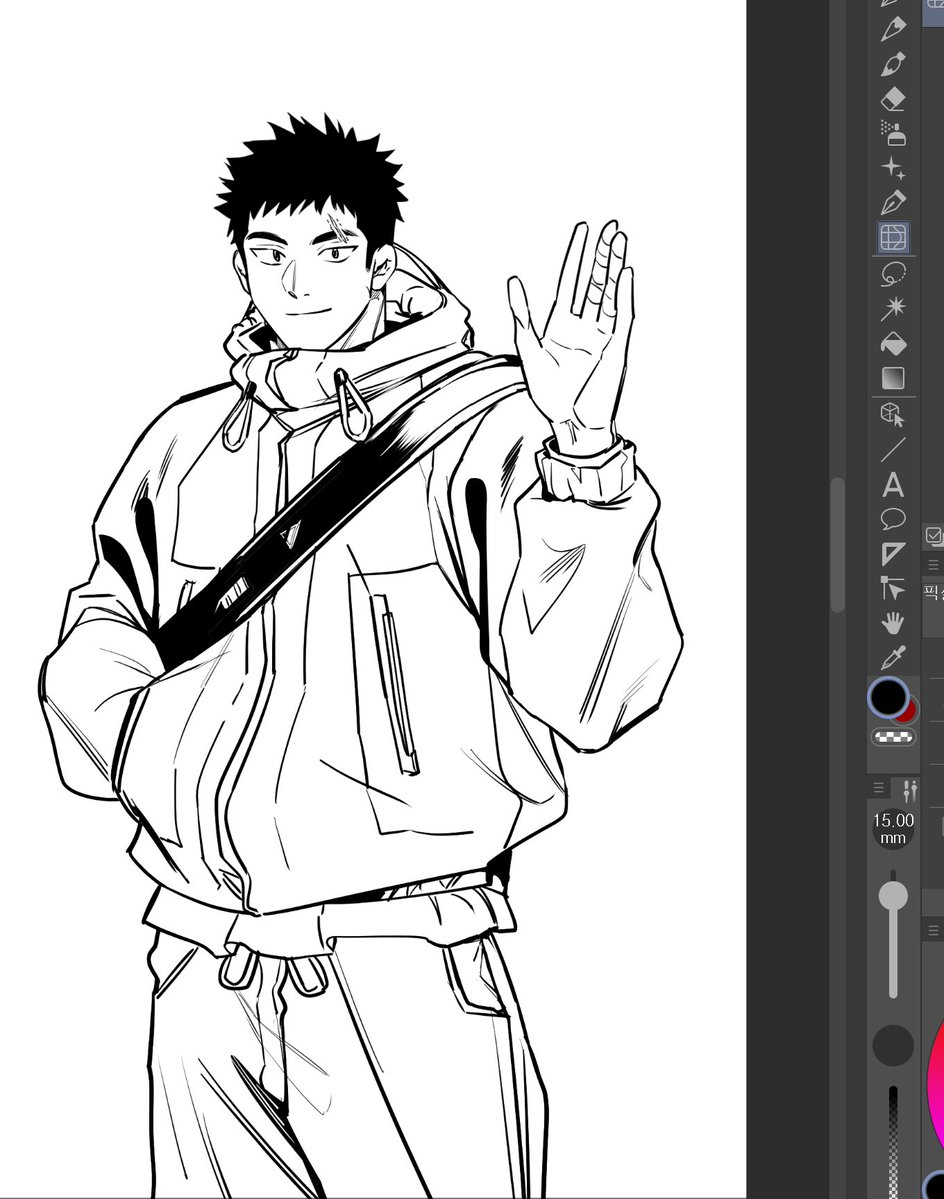The image size is (944, 1199).
Task: Select the Airbrush spray tool
Action: tap(893, 133)
